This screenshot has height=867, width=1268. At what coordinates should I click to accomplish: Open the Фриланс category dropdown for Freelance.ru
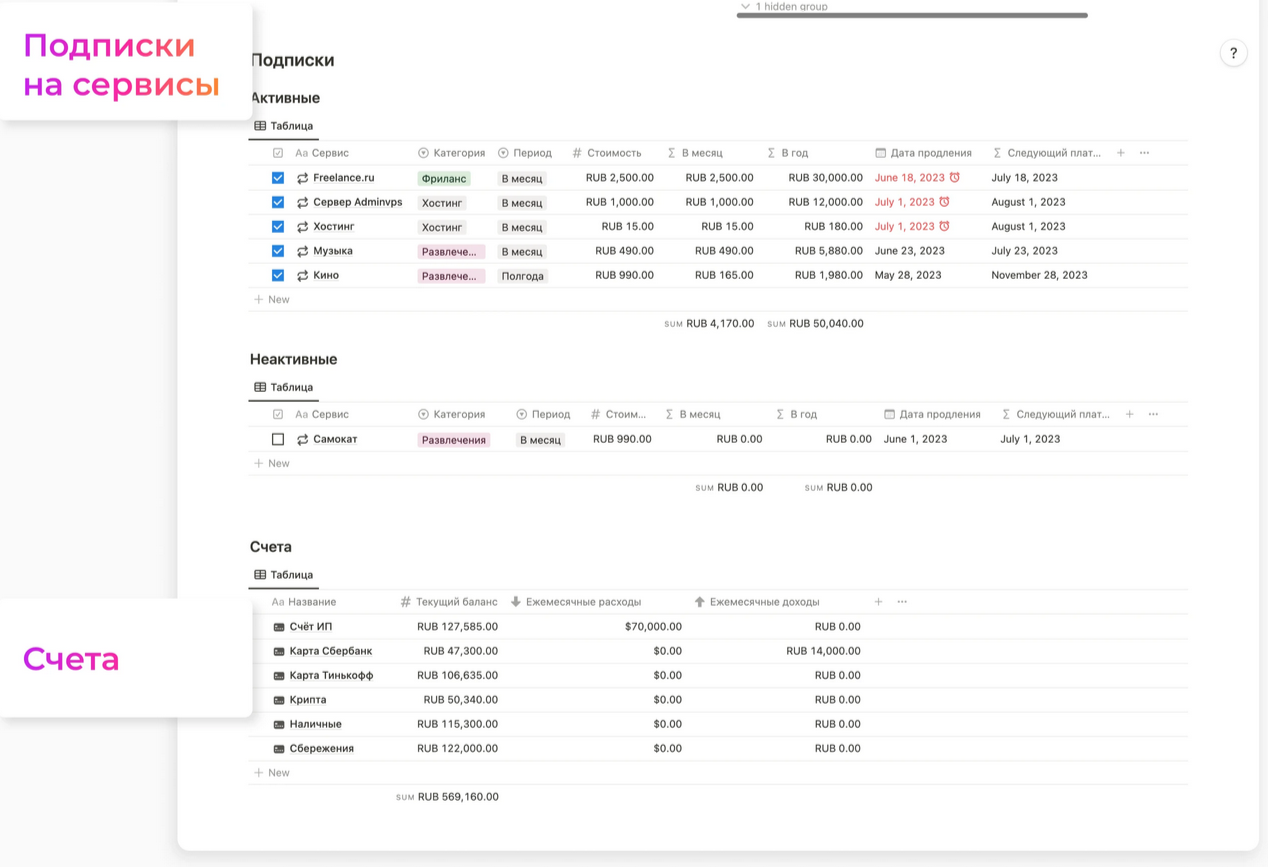[443, 179]
